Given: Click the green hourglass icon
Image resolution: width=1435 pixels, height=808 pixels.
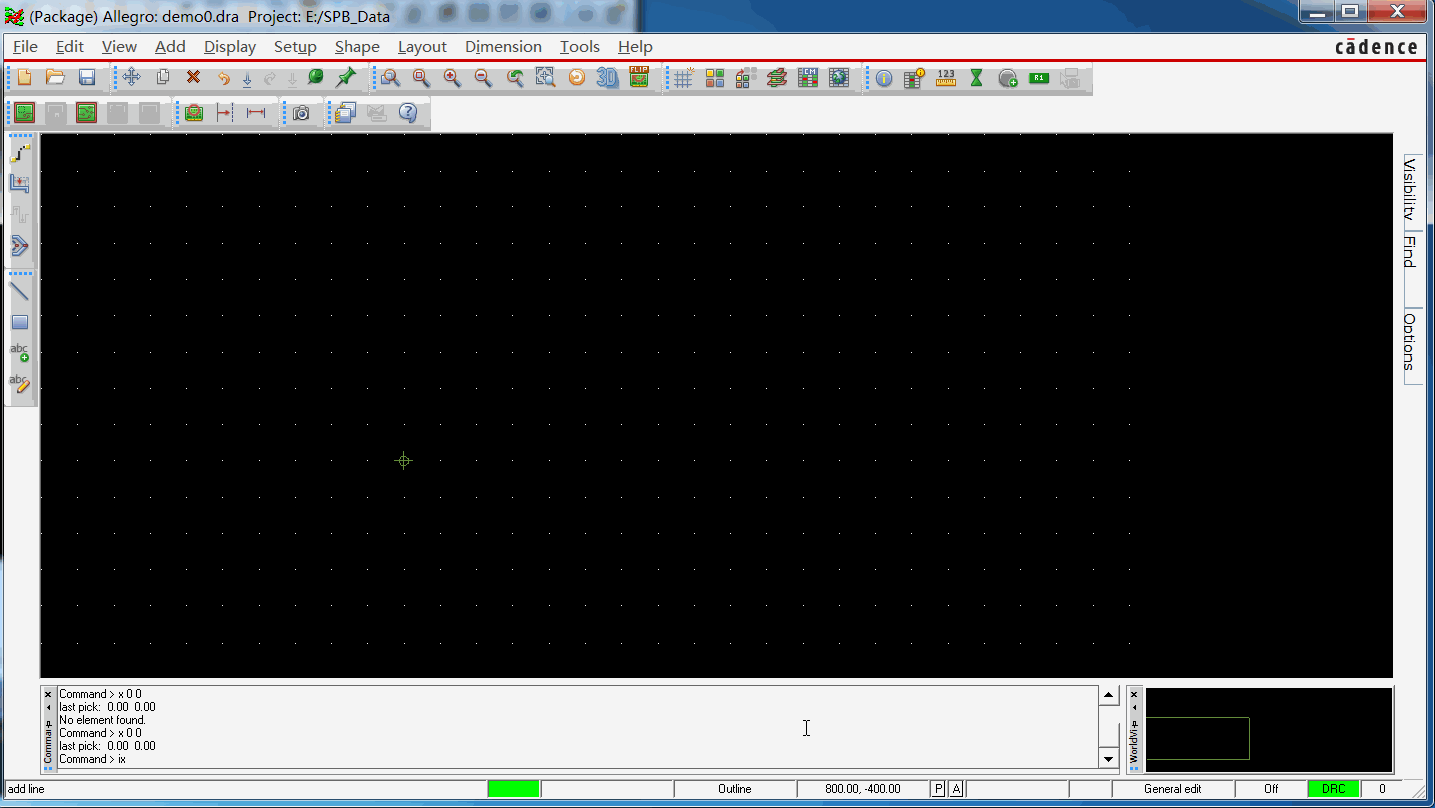Looking at the screenshot, I should coord(976,78).
